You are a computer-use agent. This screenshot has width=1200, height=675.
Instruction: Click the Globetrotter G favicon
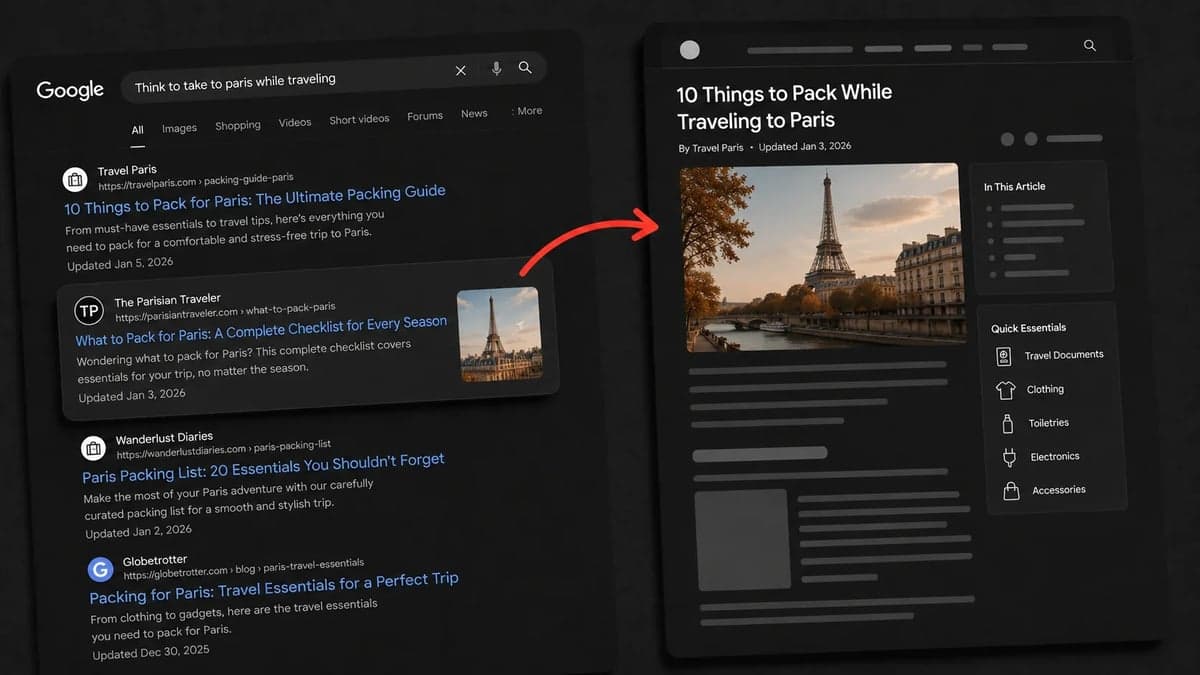(x=100, y=570)
